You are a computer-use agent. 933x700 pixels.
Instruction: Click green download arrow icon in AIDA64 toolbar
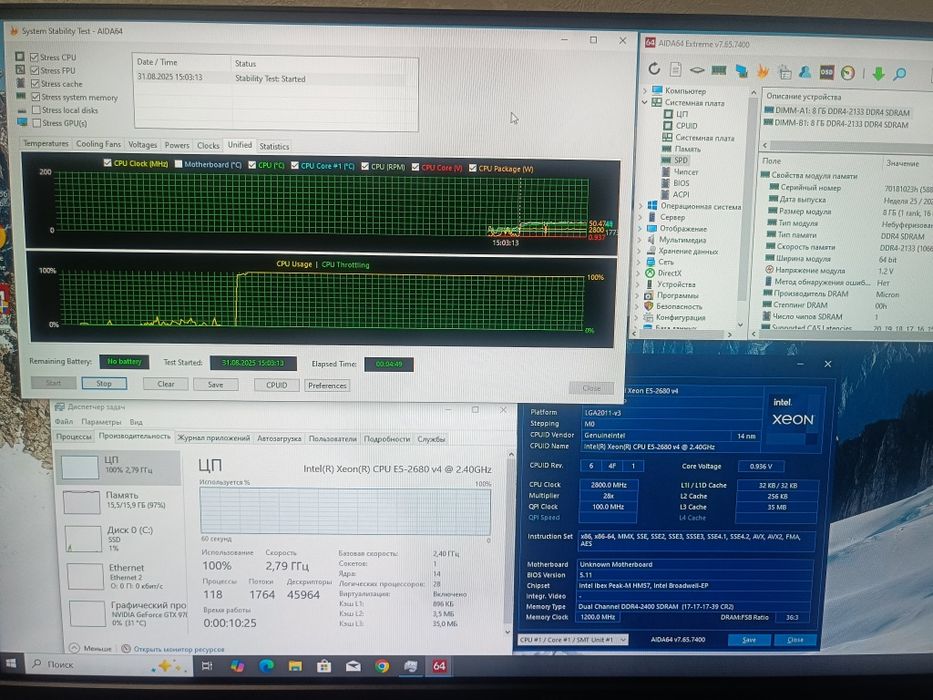(x=878, y=73)
